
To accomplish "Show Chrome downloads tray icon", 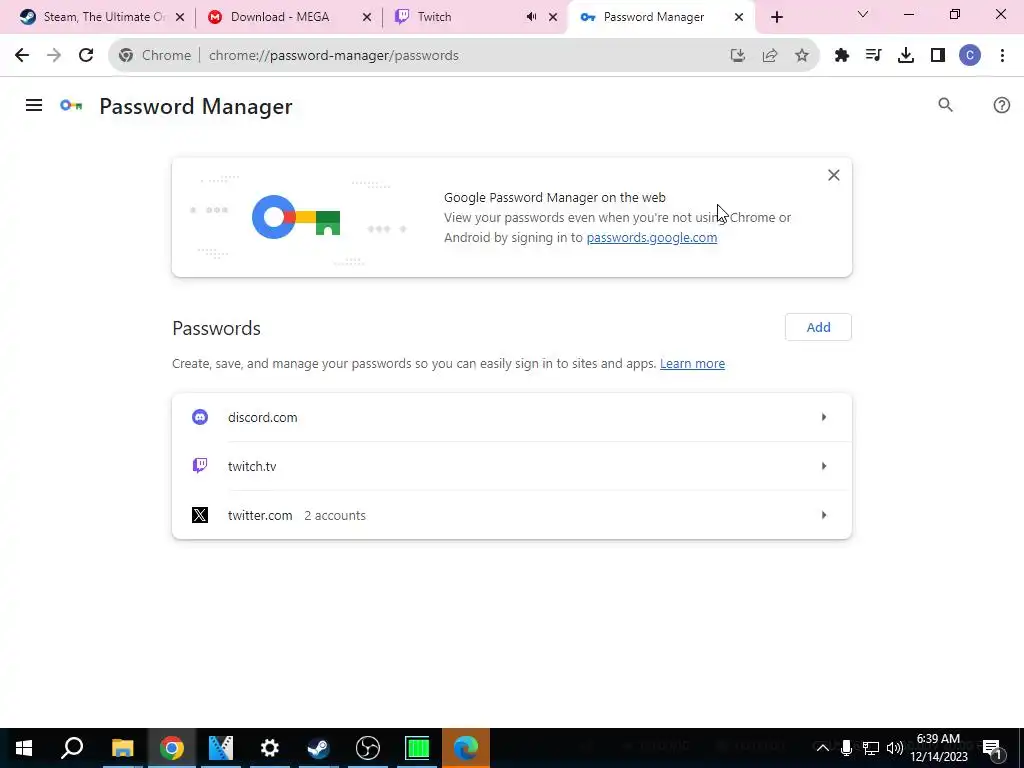I will point(905,56).
